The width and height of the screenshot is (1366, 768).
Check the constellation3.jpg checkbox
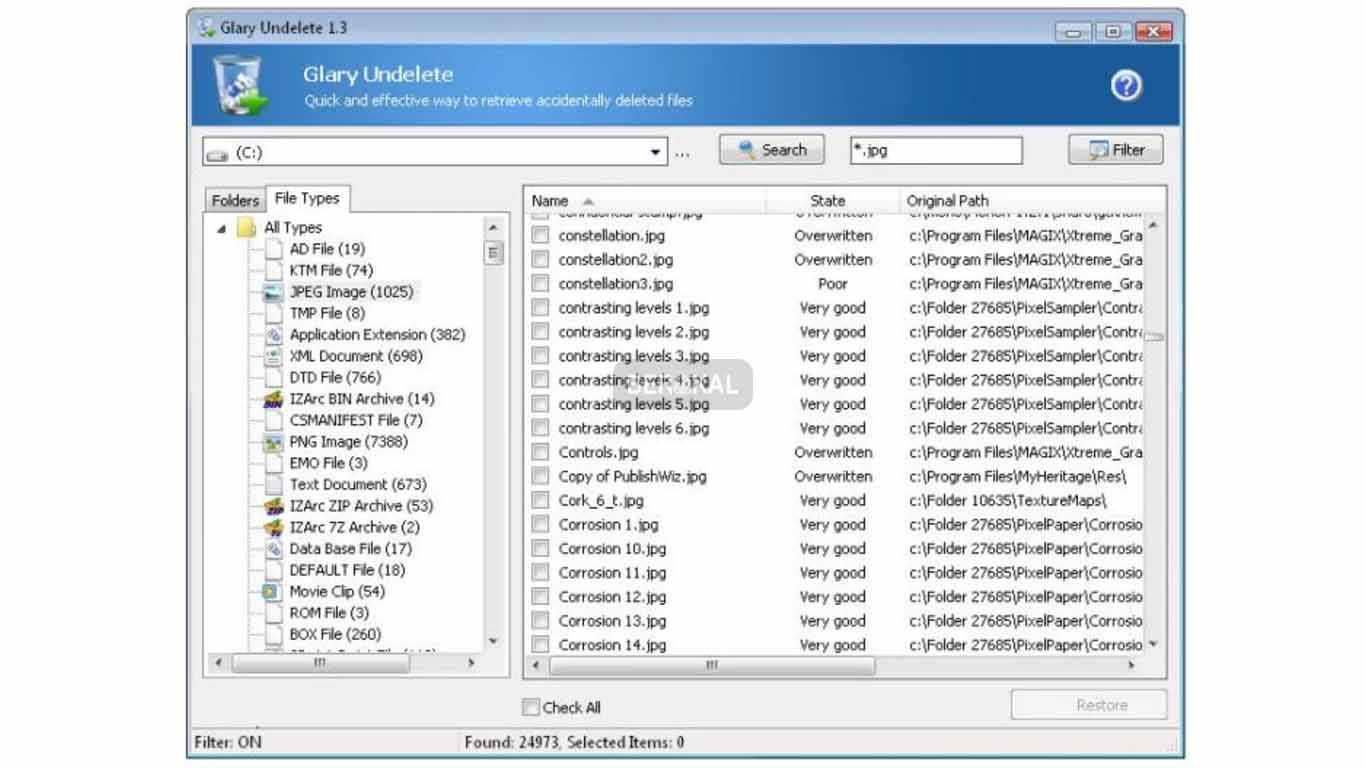point(540,283)
